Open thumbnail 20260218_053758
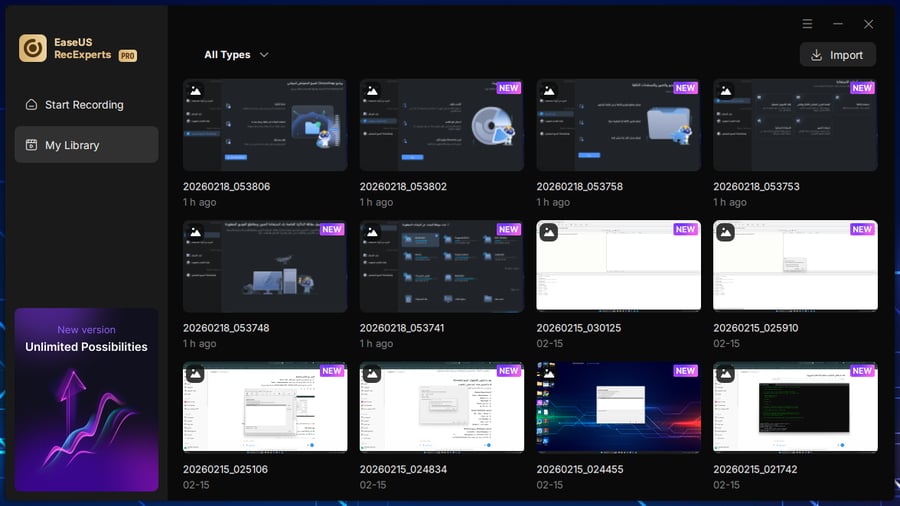This screenshot has width=900, height=506. (x=619, y=125)
